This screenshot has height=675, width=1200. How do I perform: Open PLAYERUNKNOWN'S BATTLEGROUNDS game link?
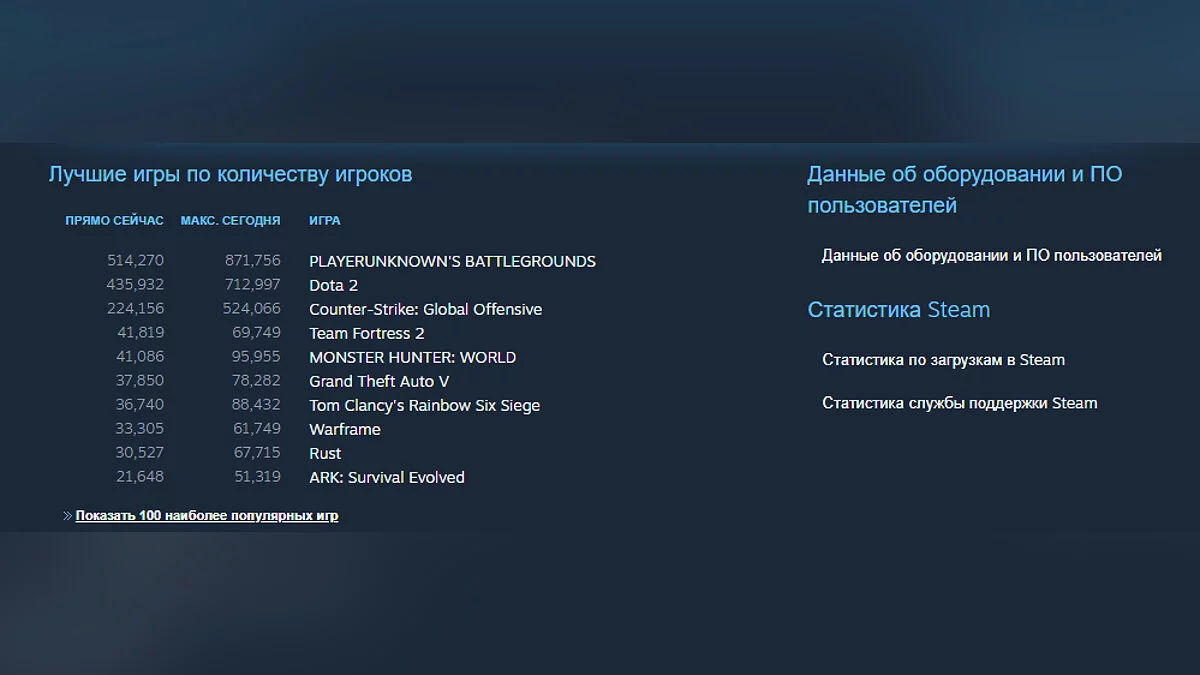(452, 261)
